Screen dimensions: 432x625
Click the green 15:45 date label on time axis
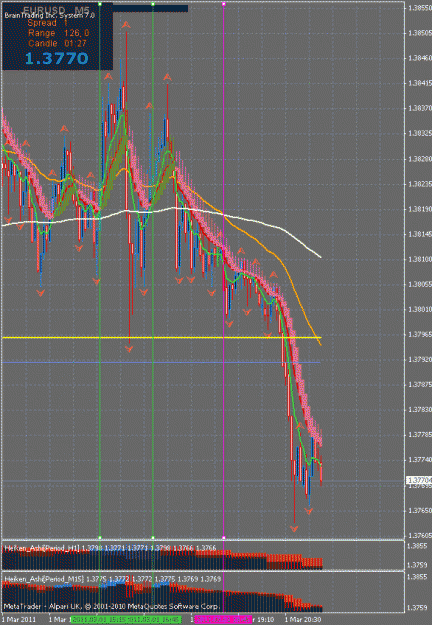click(x=153, y=620)
